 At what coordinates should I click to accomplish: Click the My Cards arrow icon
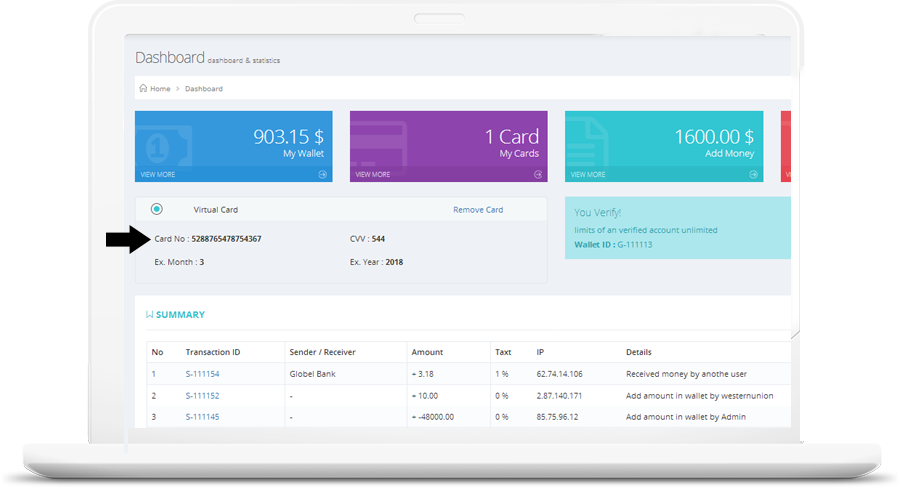[x=537, y=174]
